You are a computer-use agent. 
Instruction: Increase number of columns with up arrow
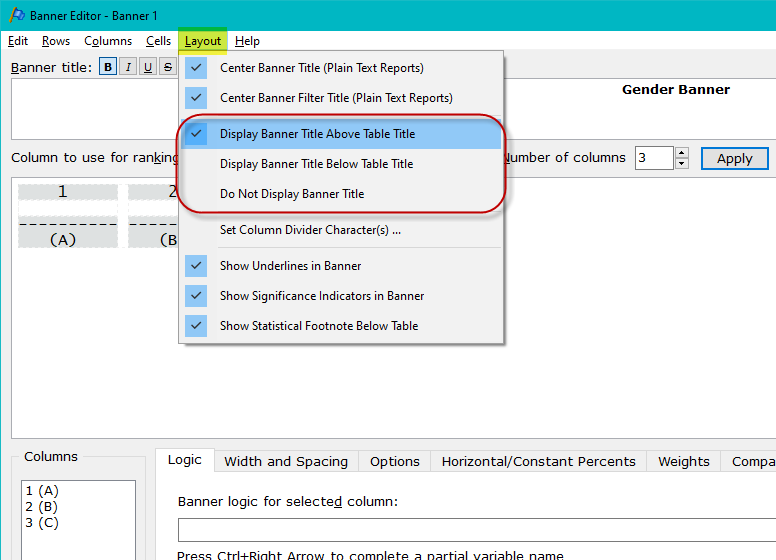click(x=682, y=153)
